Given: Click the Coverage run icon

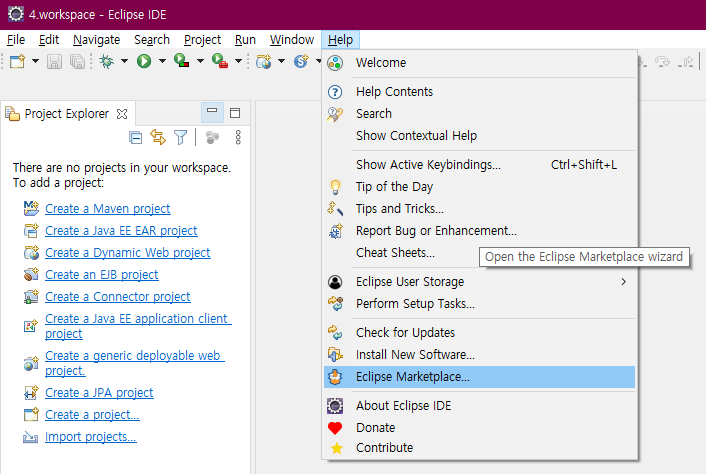Looking at the screenshot, I should point(181,61).
